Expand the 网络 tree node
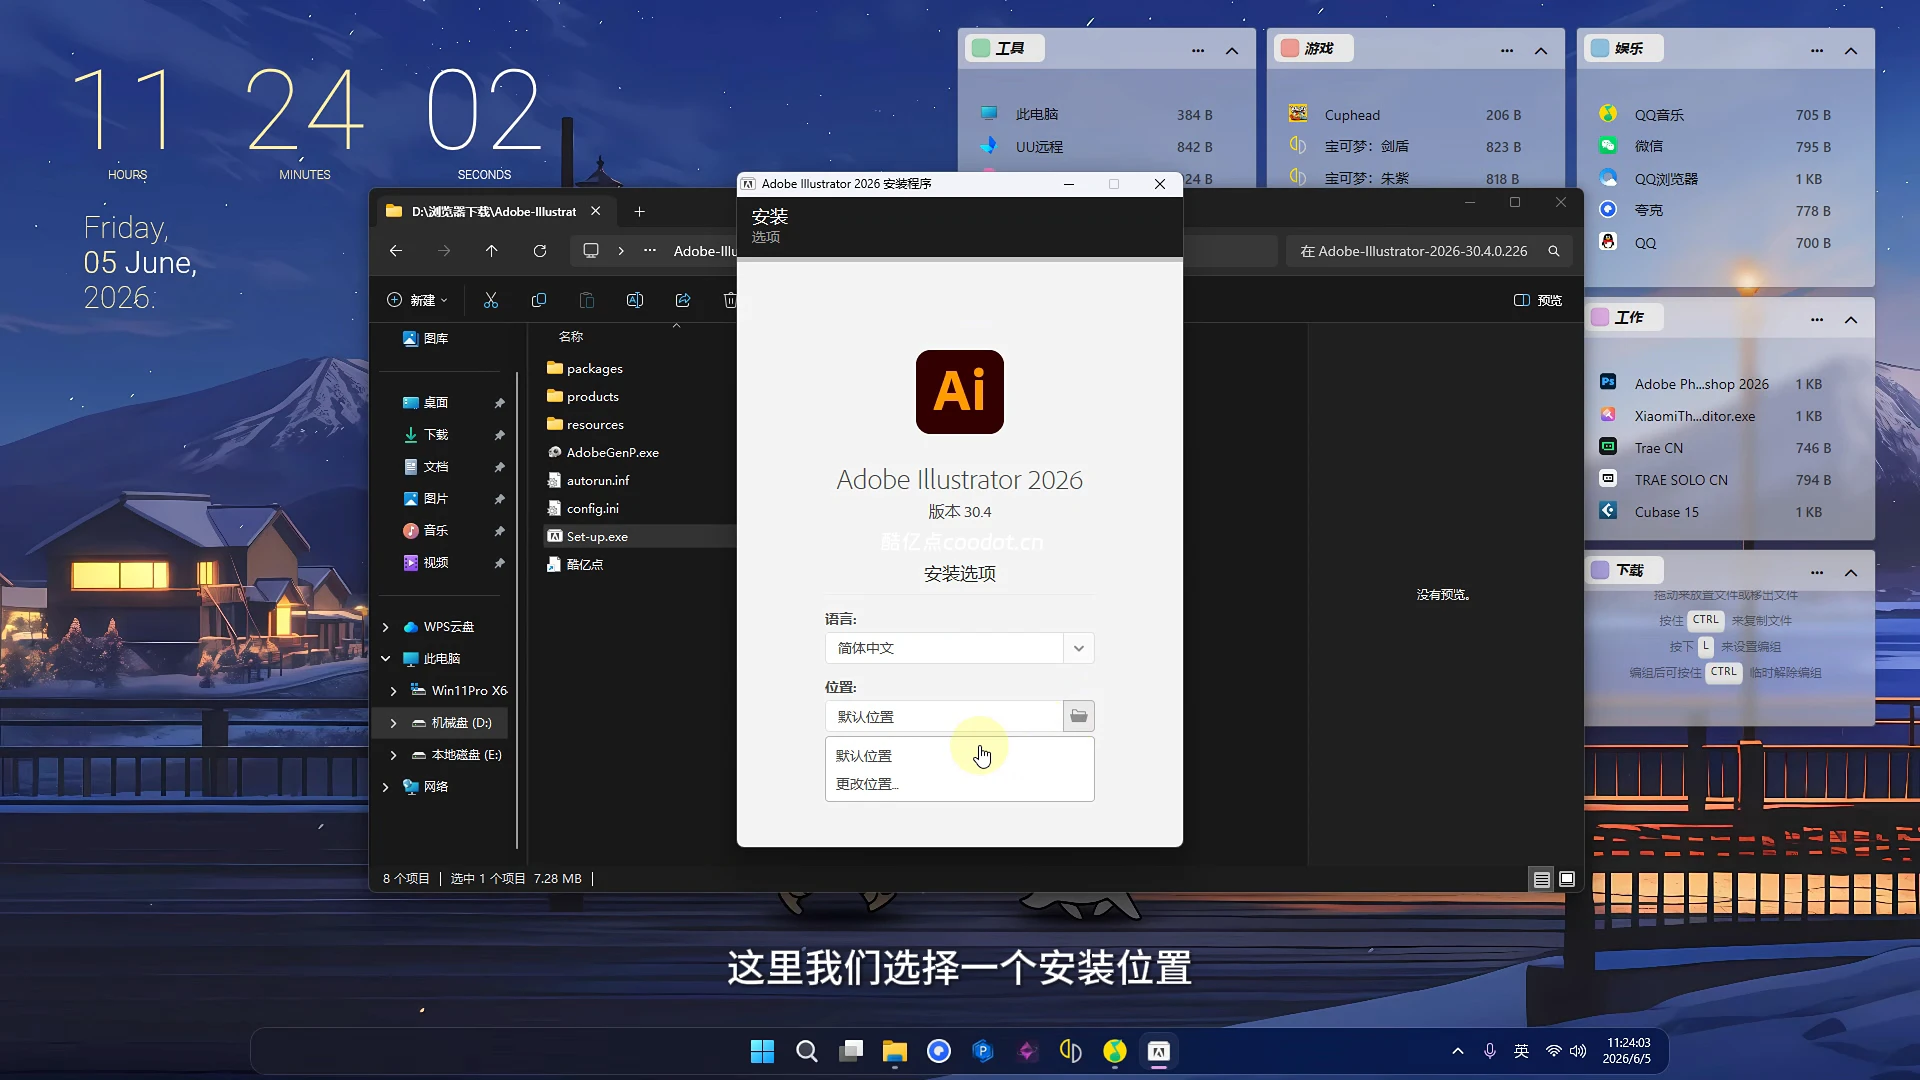Image resolution: width=1920 pixels, height=1080 pixels. pos(385,787)
